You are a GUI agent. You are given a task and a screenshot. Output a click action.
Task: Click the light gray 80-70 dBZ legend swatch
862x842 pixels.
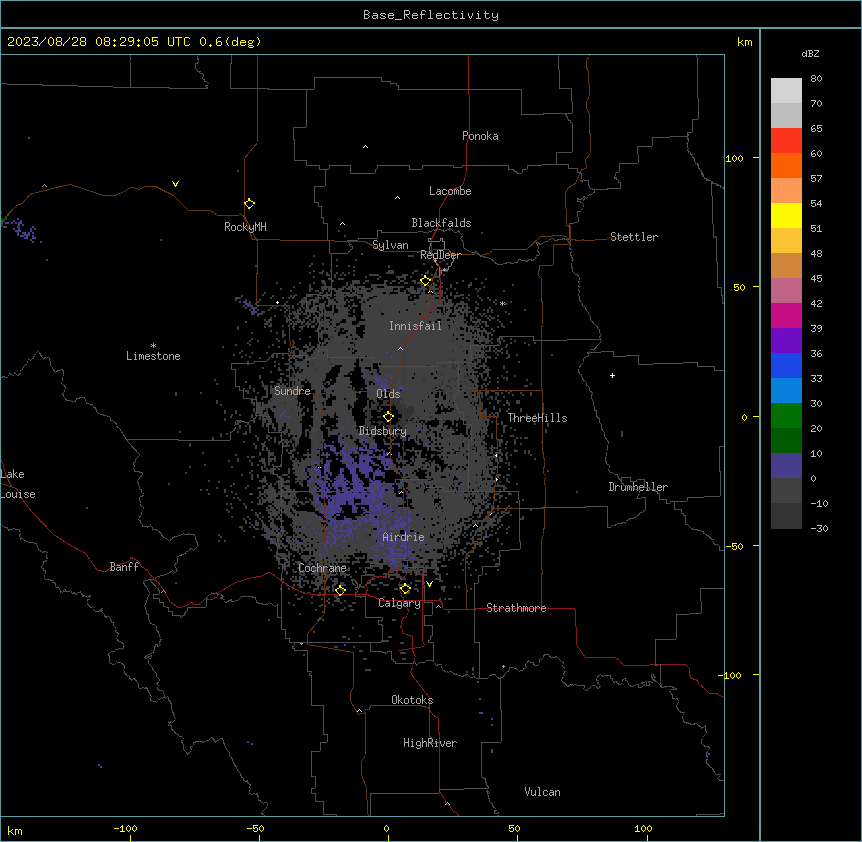tap(786, 91)
